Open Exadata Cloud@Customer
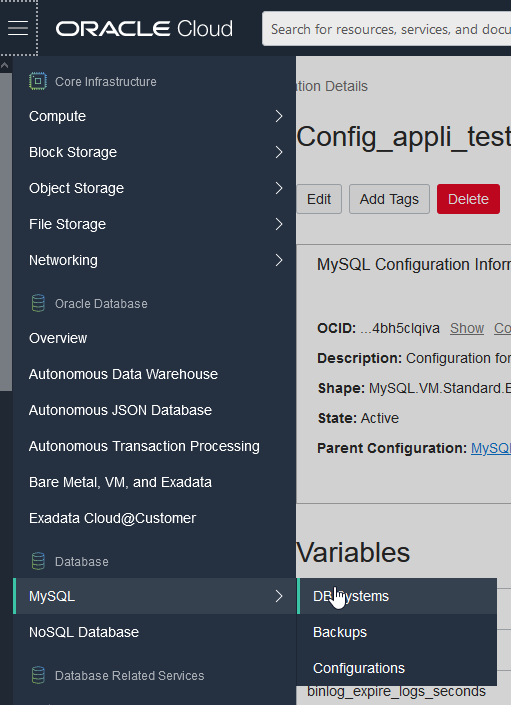The image size is (511, 705). point(155,518)
